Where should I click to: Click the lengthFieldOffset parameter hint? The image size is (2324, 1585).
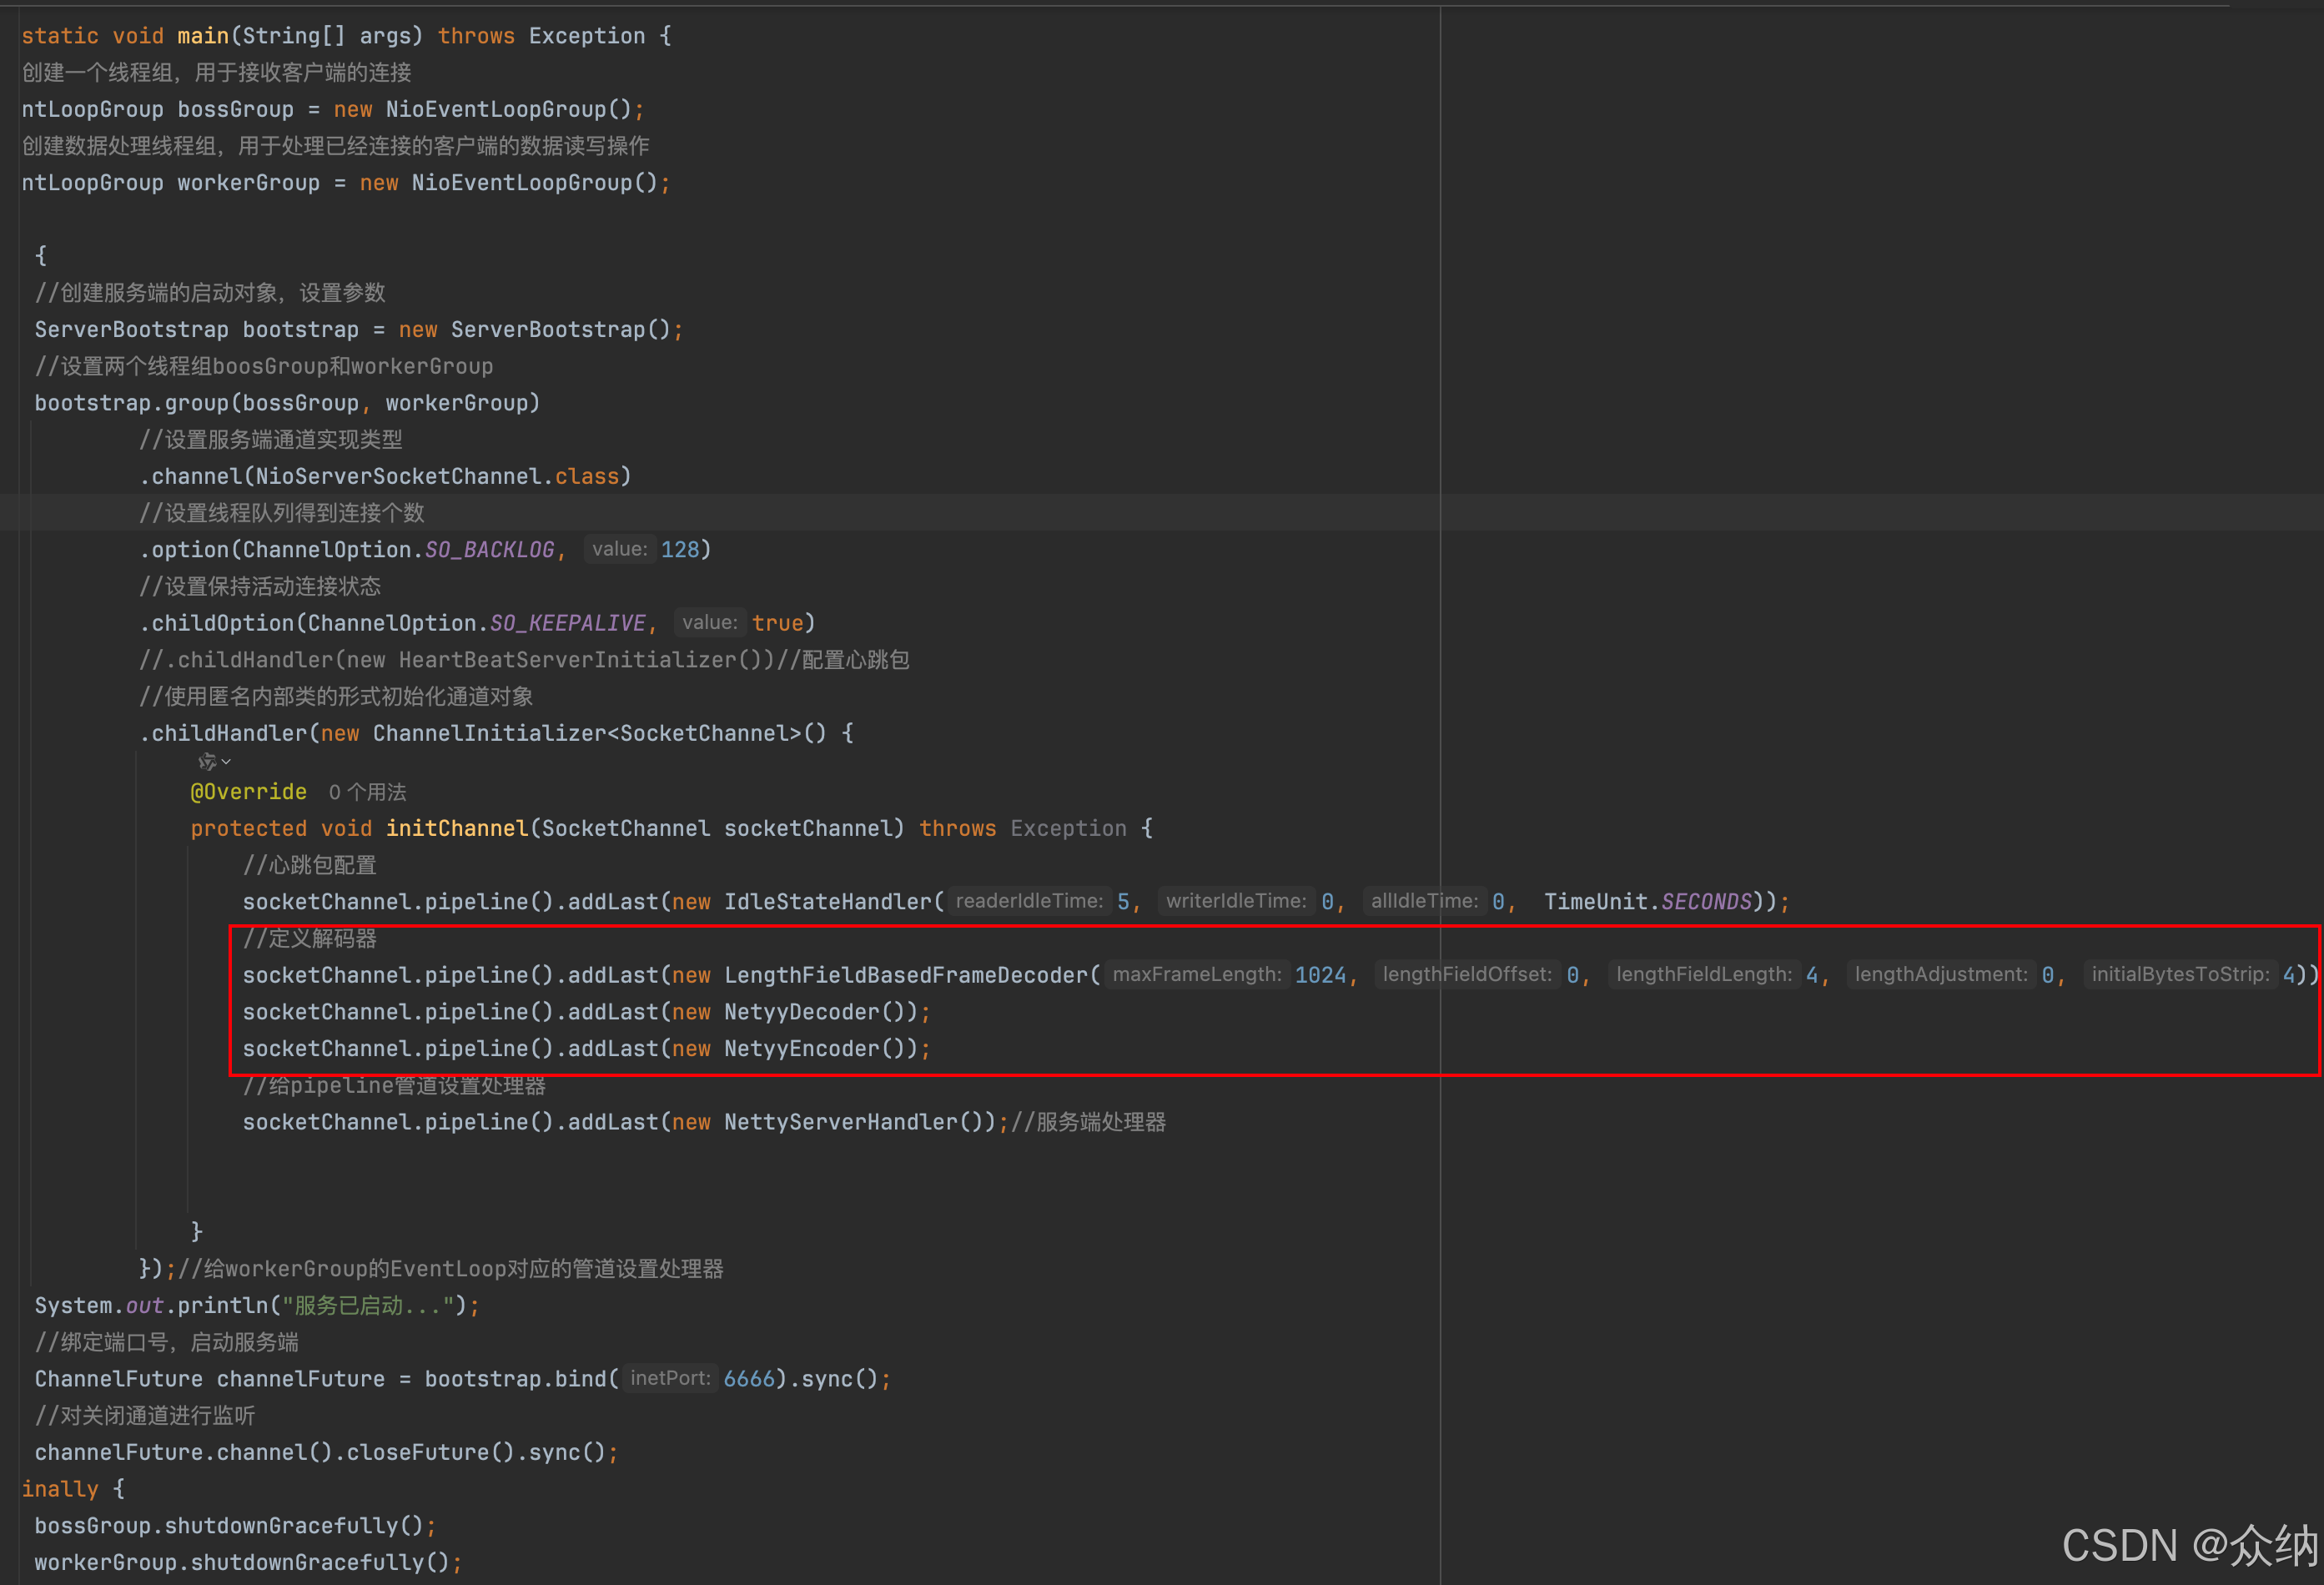[x=1466, y=974]
